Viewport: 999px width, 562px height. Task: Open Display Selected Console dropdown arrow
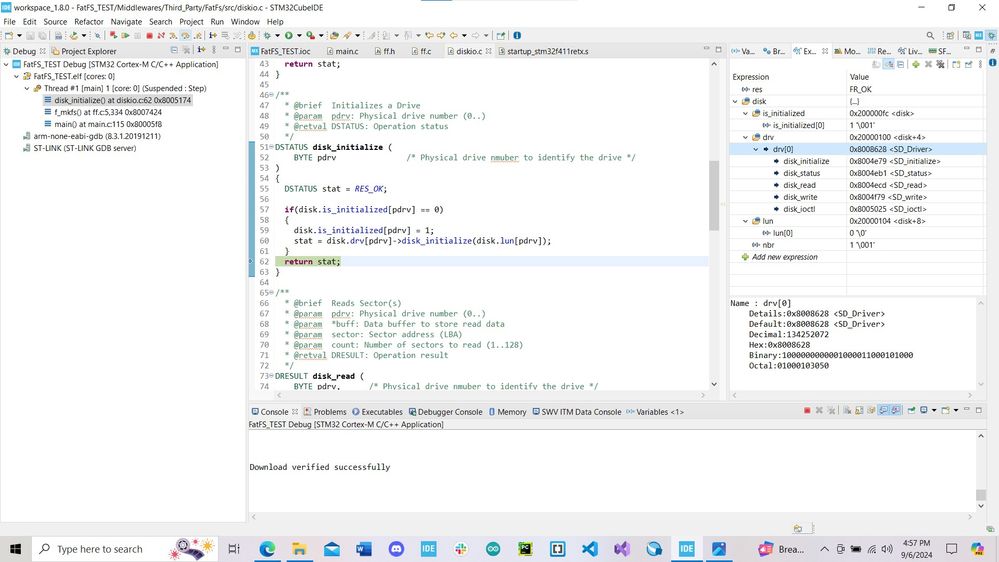point(934,410)
